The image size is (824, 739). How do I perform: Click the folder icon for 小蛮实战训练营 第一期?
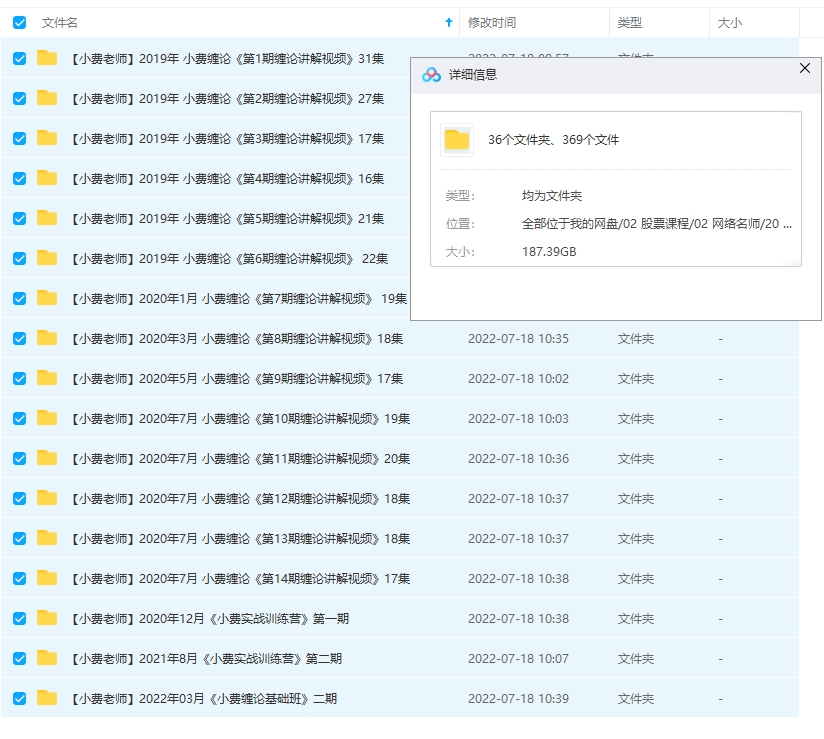tap(46, 618)
